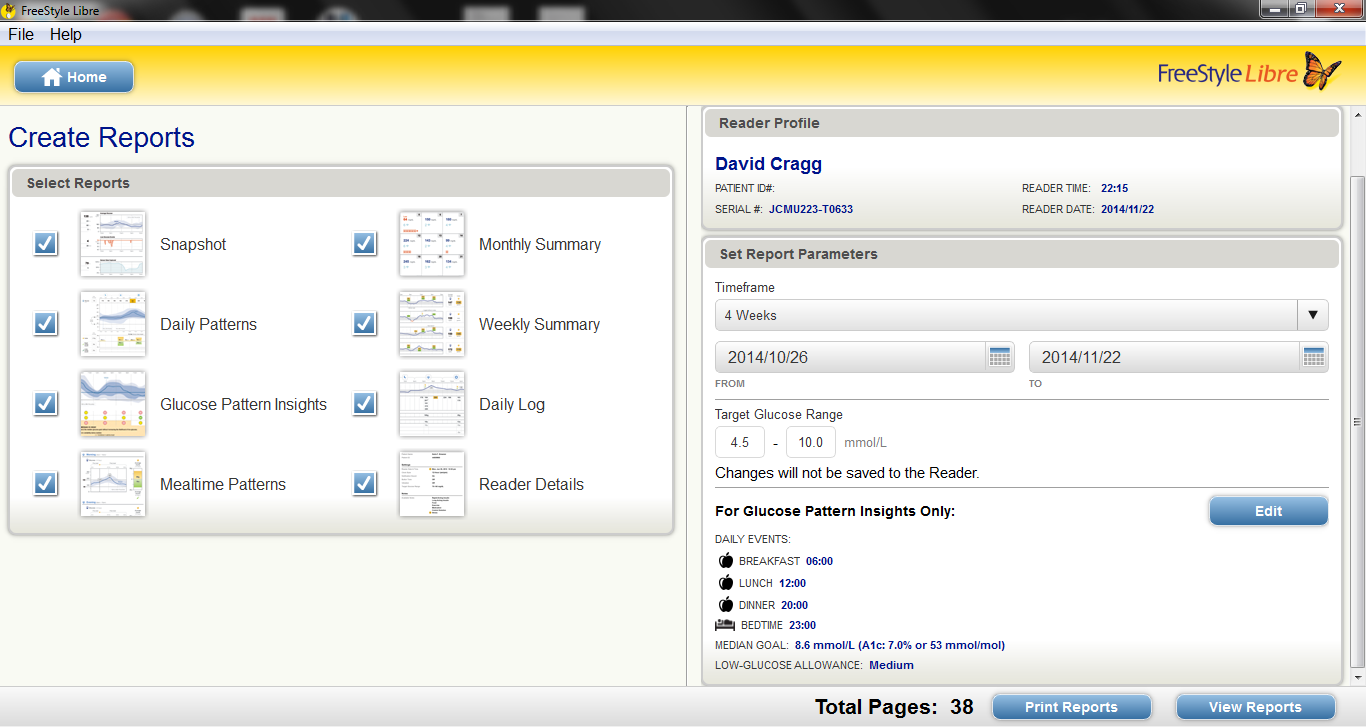Click the patient name David Cragg
Image resolution: width=1366 pixels, height=727 pixels.
tap(768, 164)
